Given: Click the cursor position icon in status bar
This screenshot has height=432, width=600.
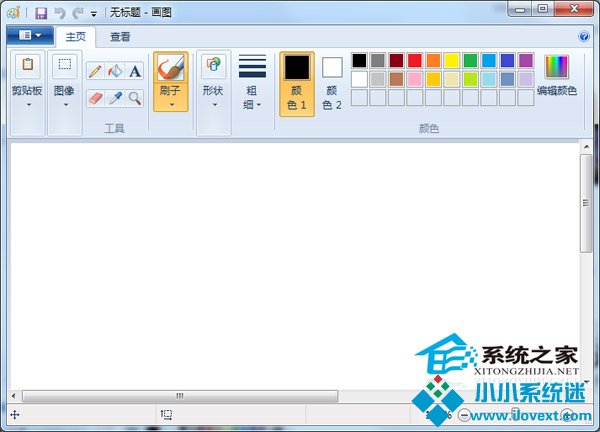Looking at the screenshot, I should click(15, 414).
